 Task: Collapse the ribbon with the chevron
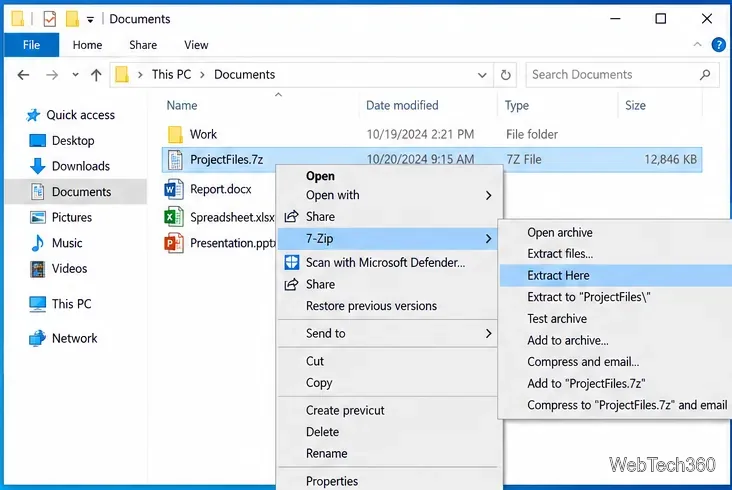[x=697, y=44]
